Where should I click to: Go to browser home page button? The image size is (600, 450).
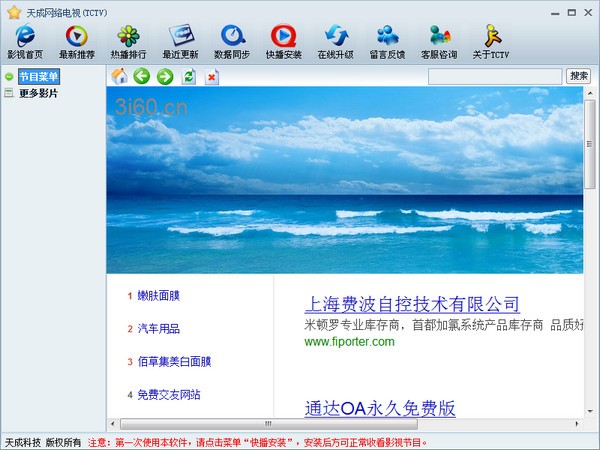click(119, 77)
